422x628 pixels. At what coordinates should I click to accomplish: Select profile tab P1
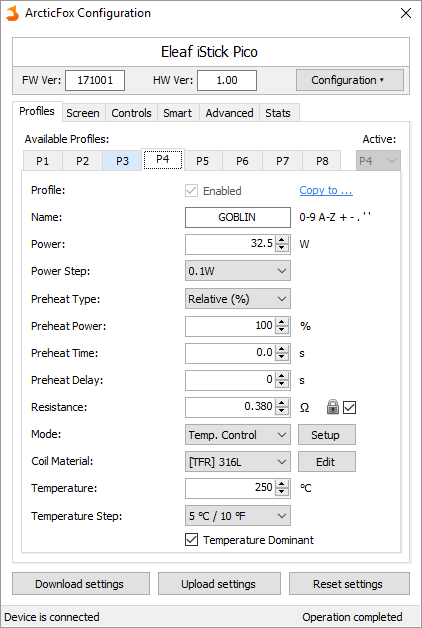coord(42,161)
